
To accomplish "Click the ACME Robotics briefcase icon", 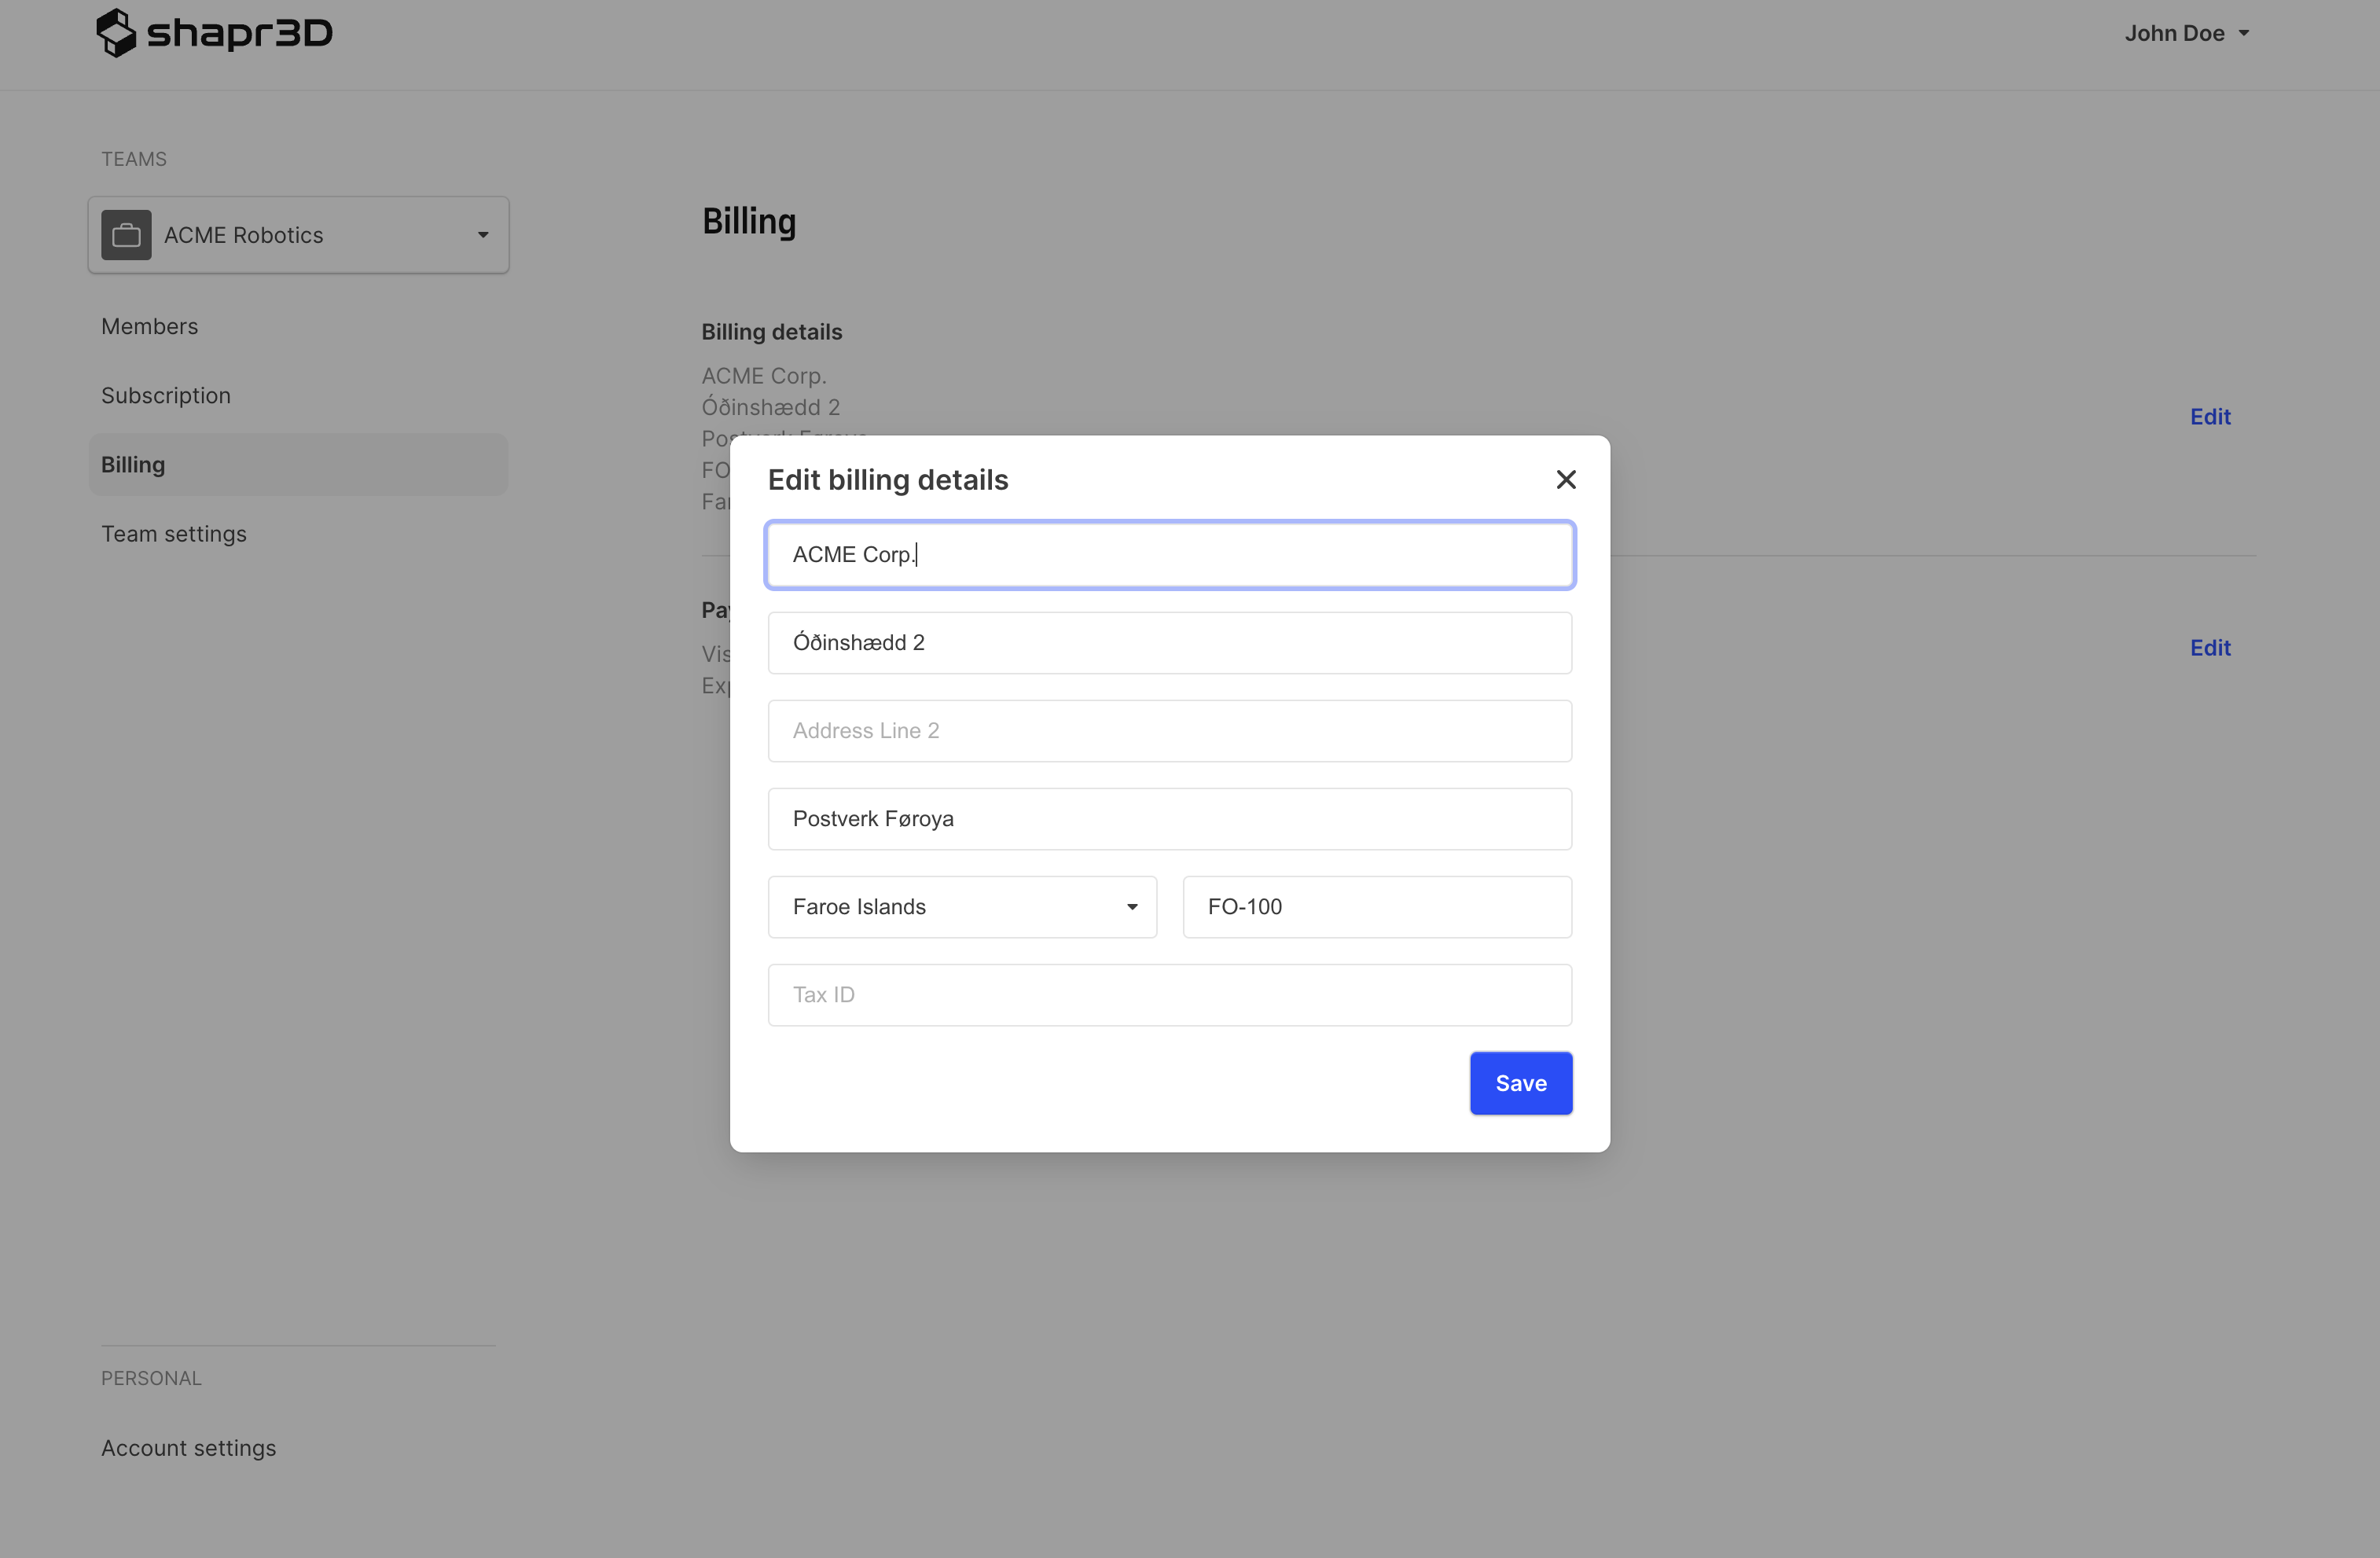I will click(126, 235).
